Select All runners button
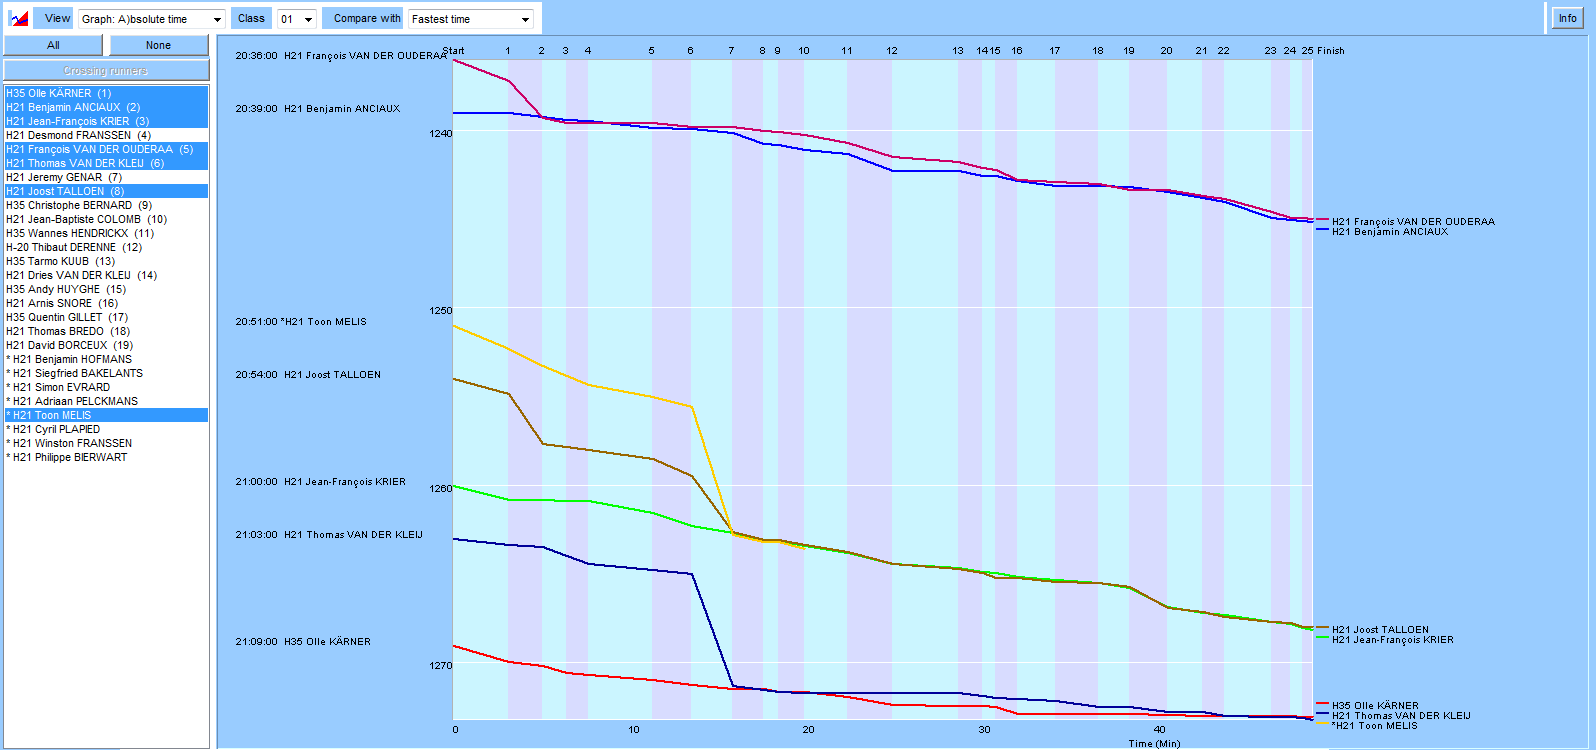1596x750 pixels. pos(53,45)
